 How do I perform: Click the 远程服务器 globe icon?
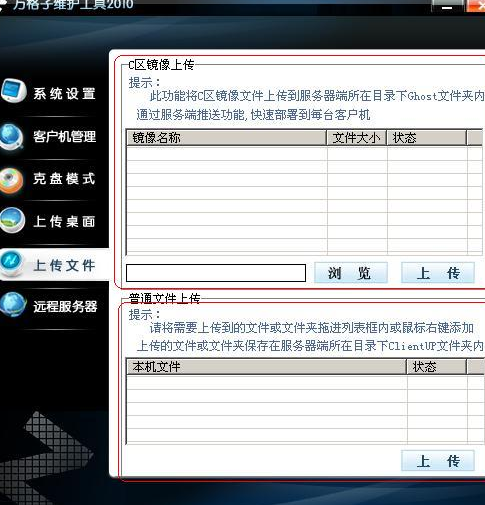[13, 304]
